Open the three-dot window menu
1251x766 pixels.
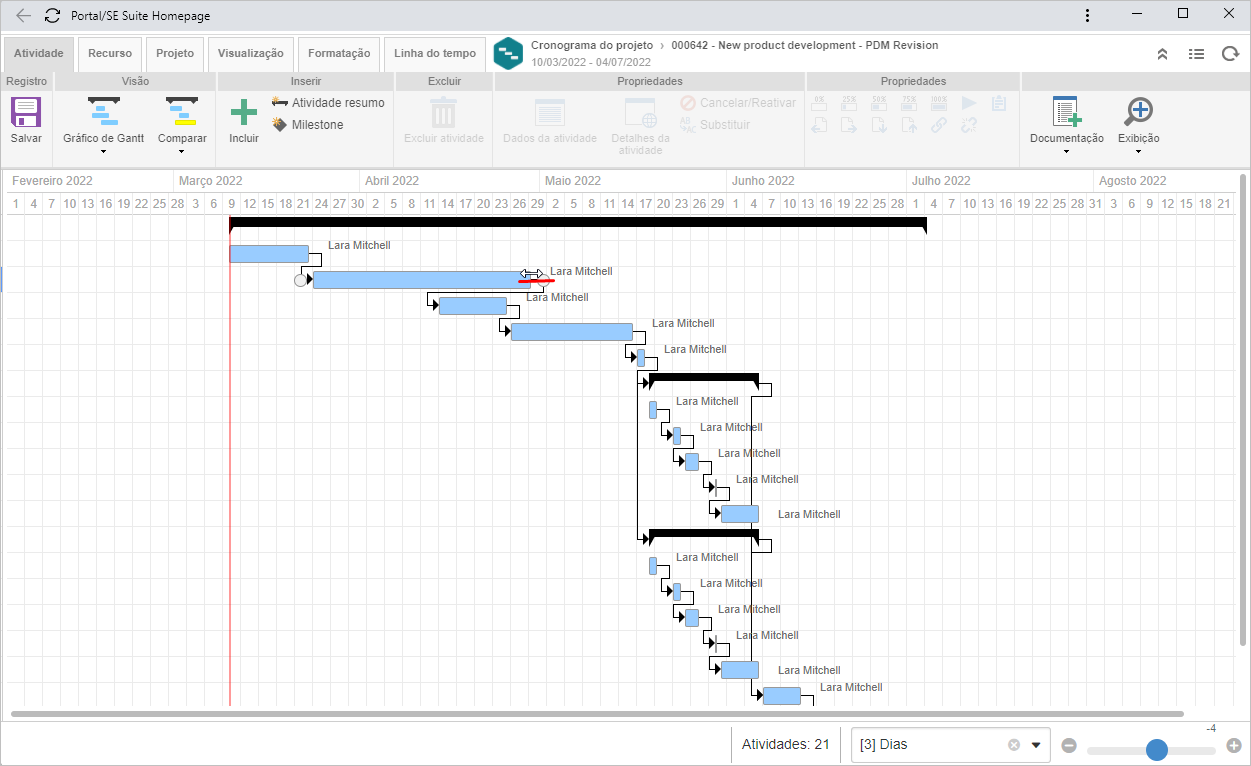(1088, 16)
